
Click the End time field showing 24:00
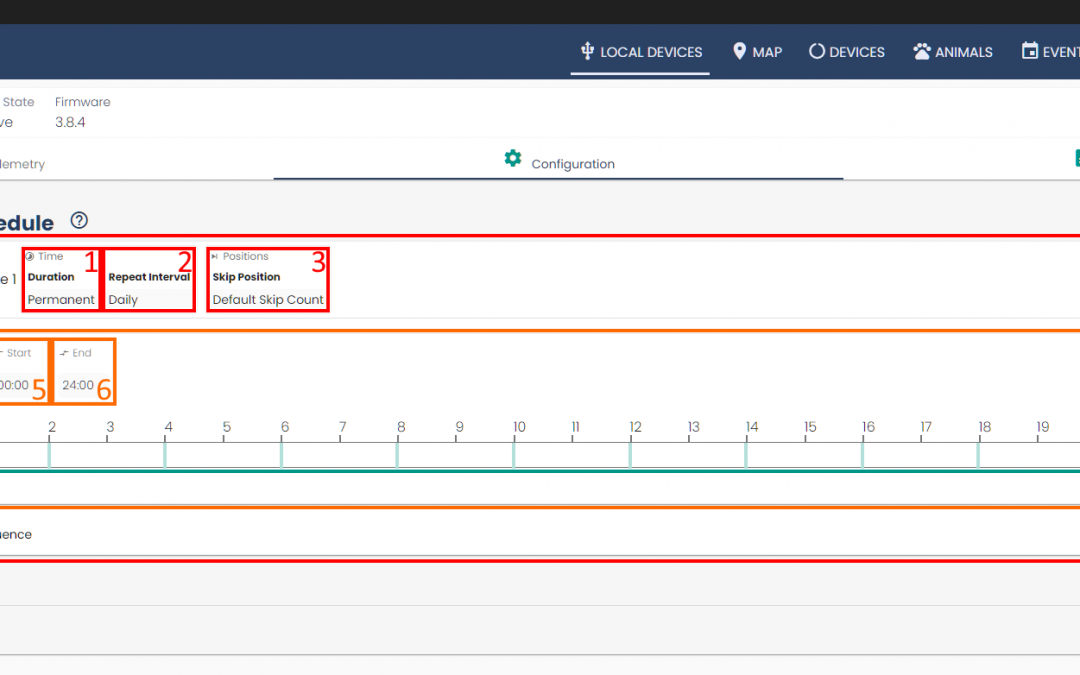coord(77,385)
